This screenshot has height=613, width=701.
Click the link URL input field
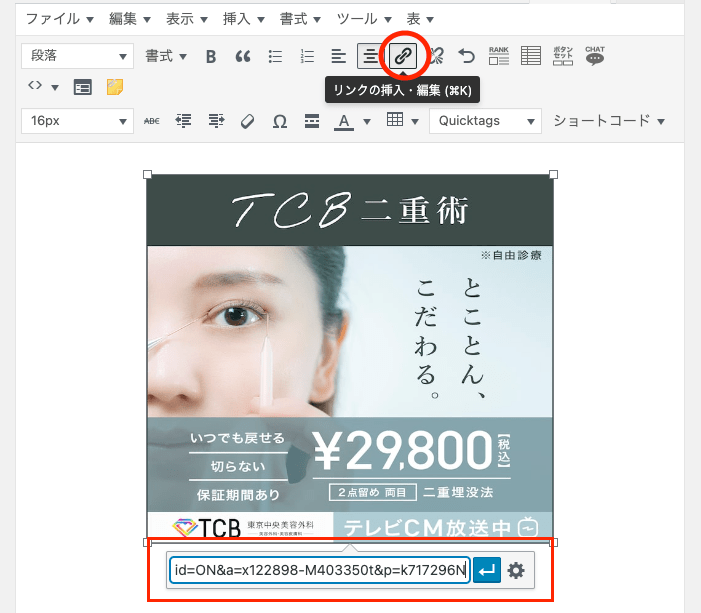pos(320,570)
